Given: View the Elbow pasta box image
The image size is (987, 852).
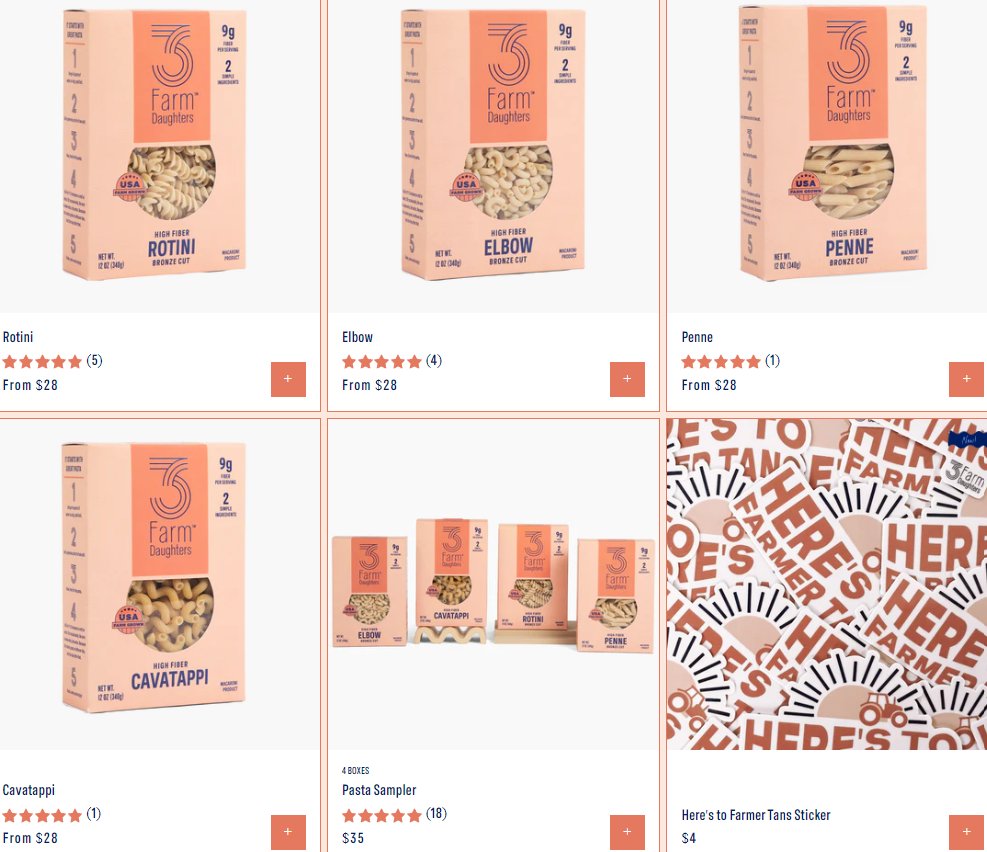Looking at the screenshot, I should tap(494, 156).
